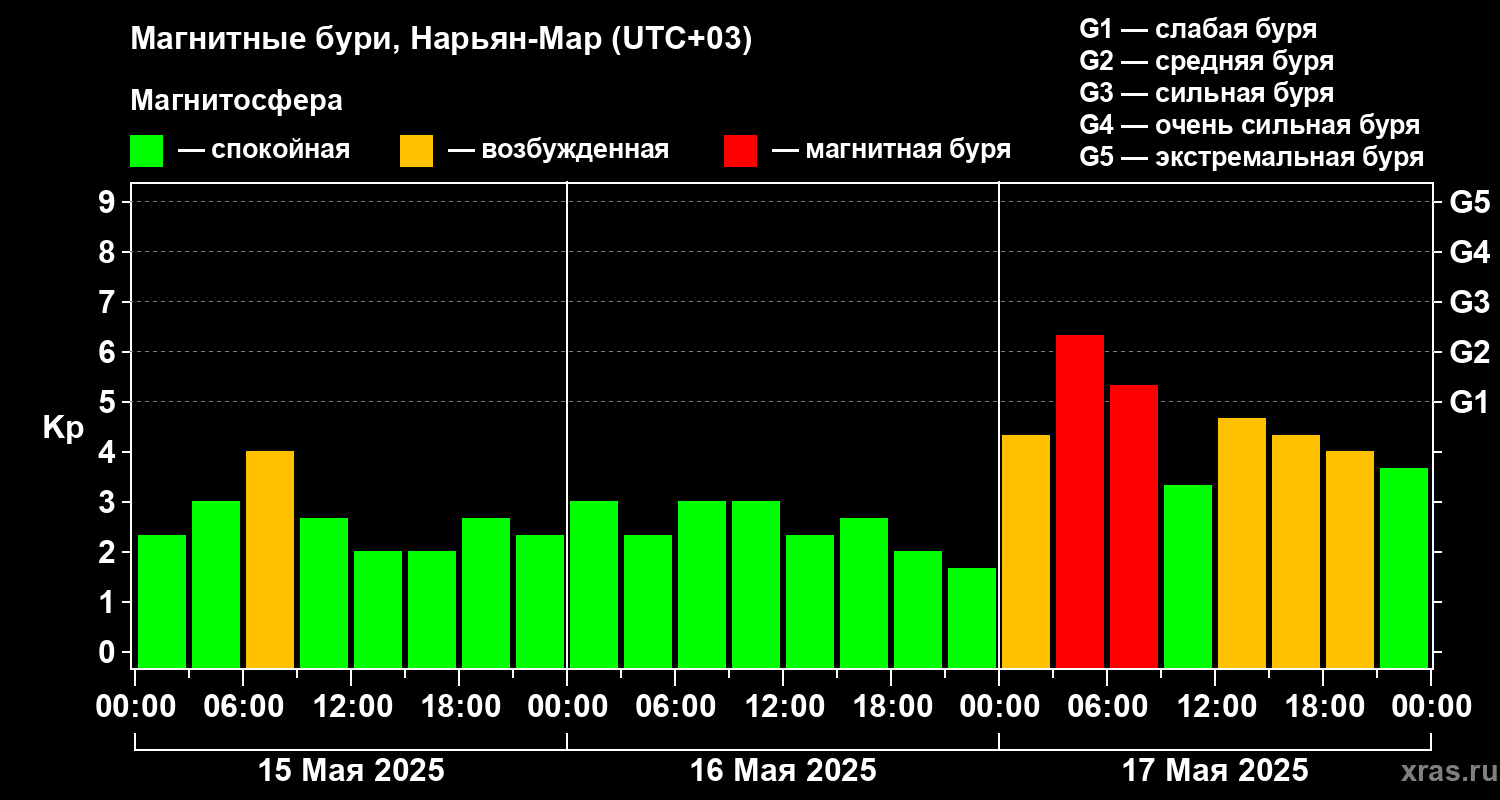Select the shortest green bar on 16 May

coord(972,617)
